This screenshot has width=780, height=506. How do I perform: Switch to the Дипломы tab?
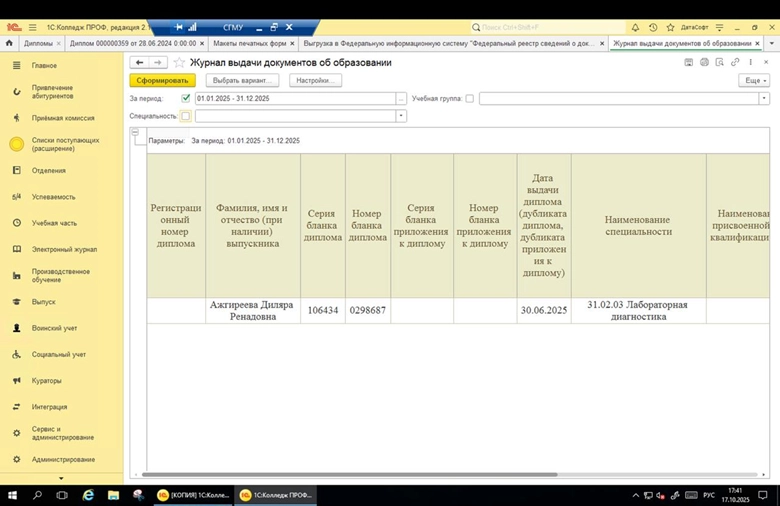(x=38, y=44)
